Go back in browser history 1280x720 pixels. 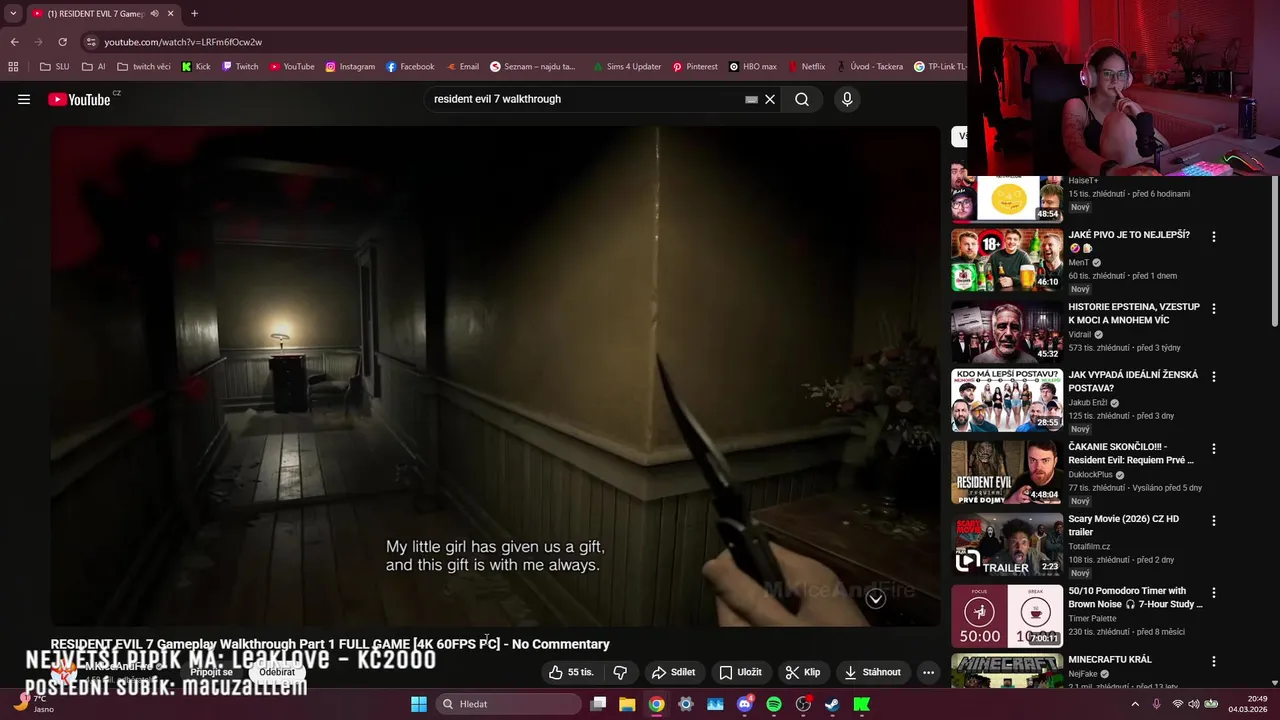[x=14, y=42]
